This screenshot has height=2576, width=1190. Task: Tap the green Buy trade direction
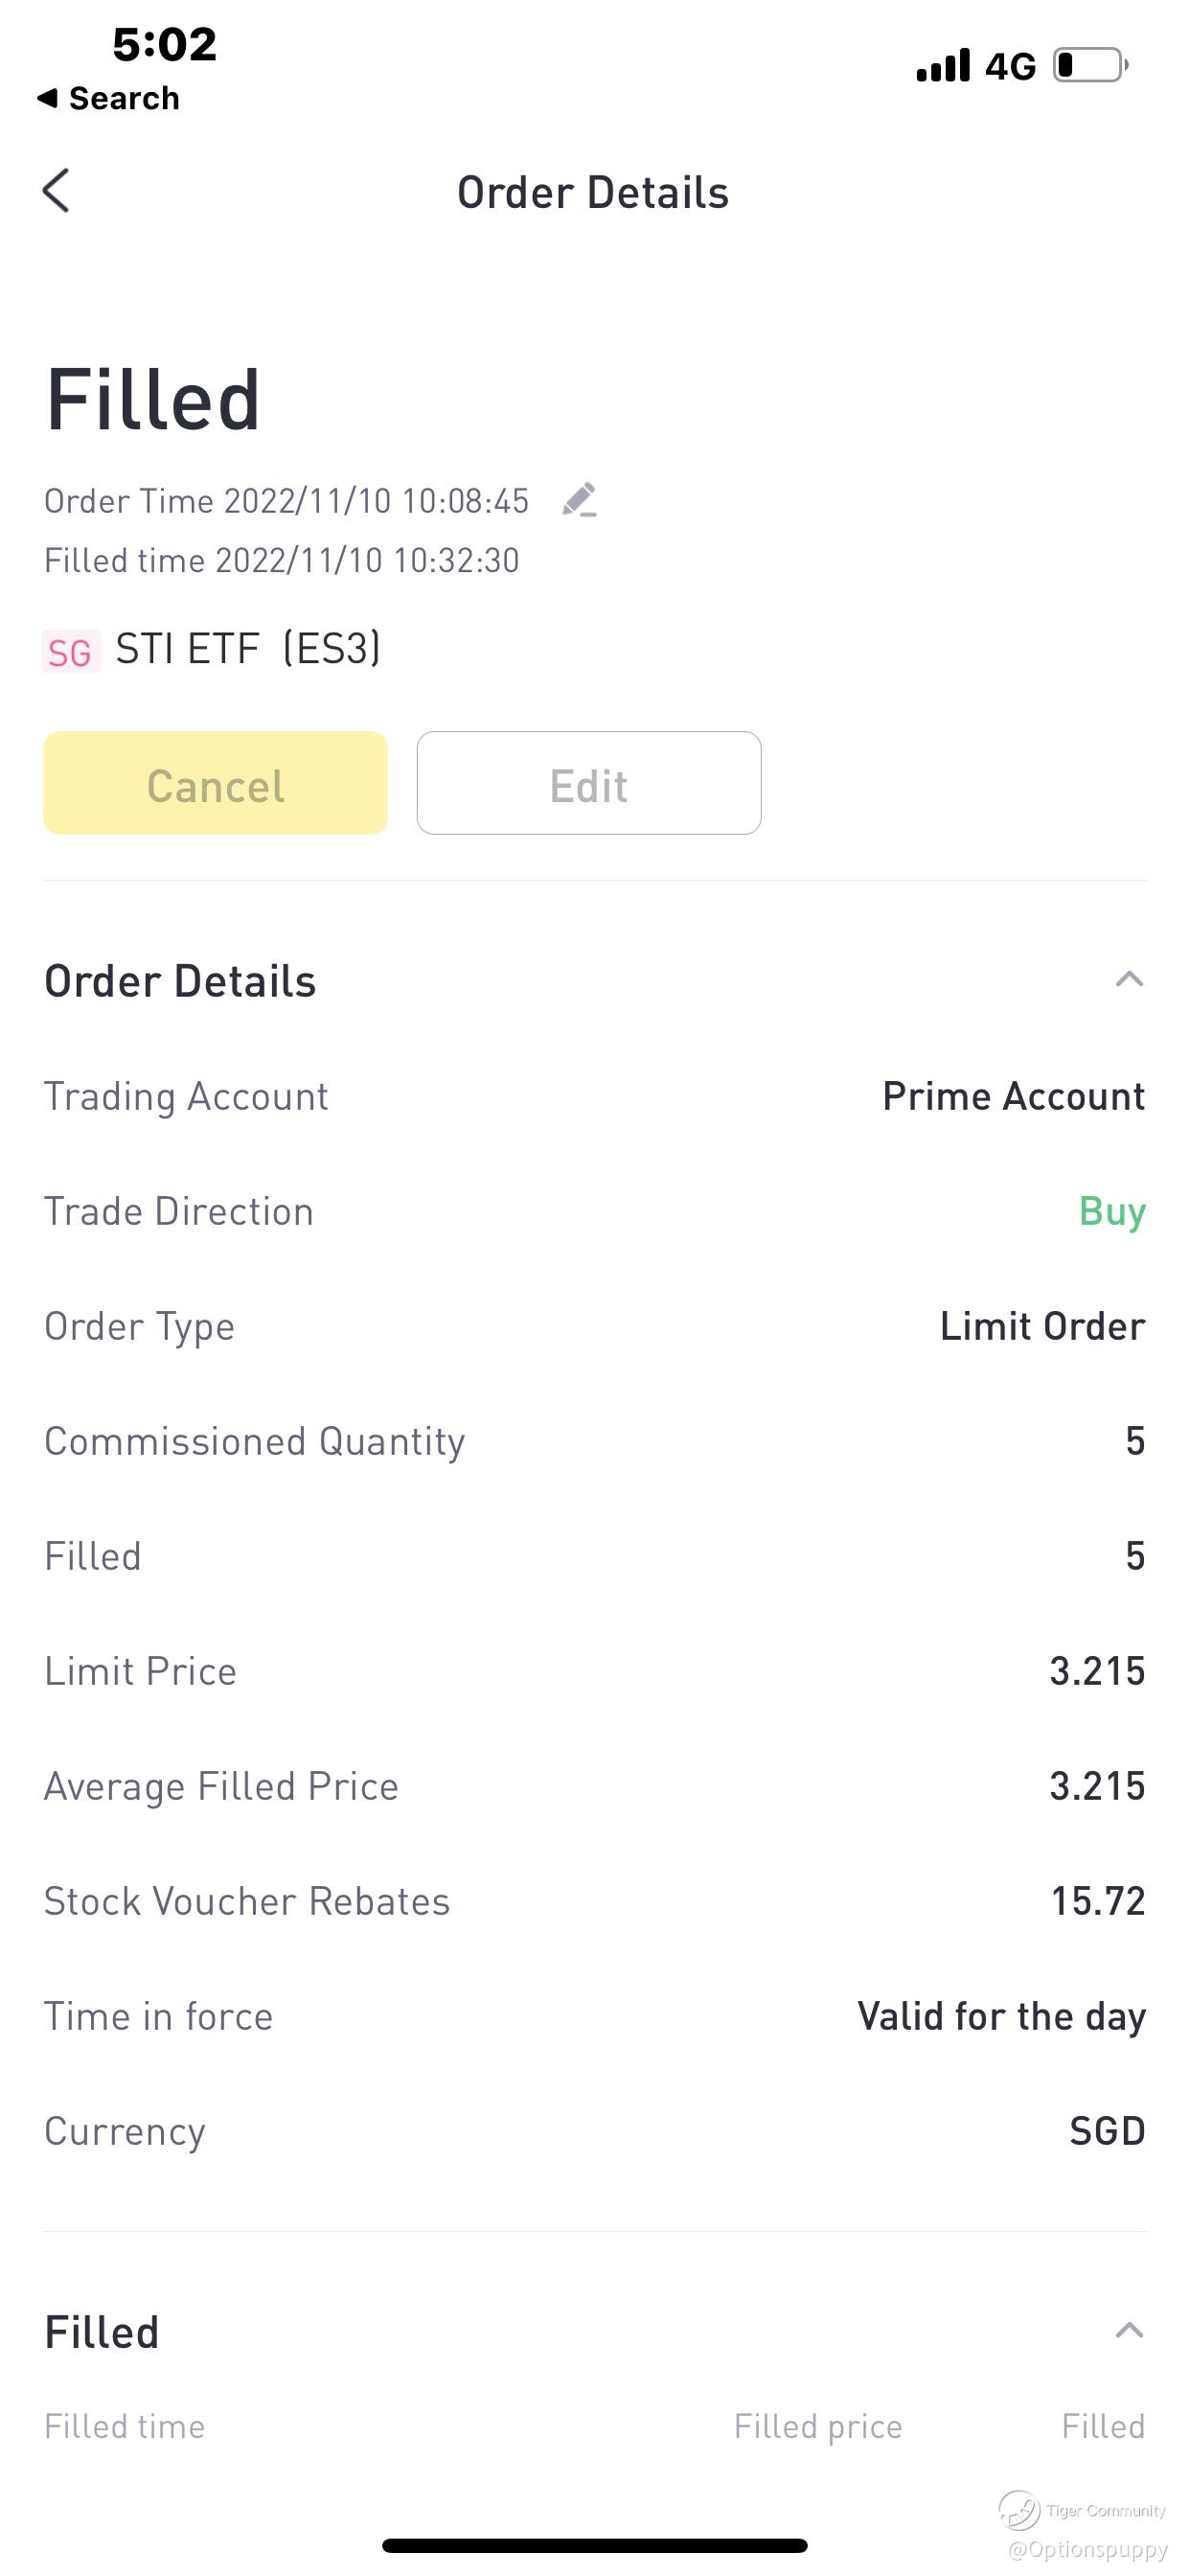pos(1112,1211)
